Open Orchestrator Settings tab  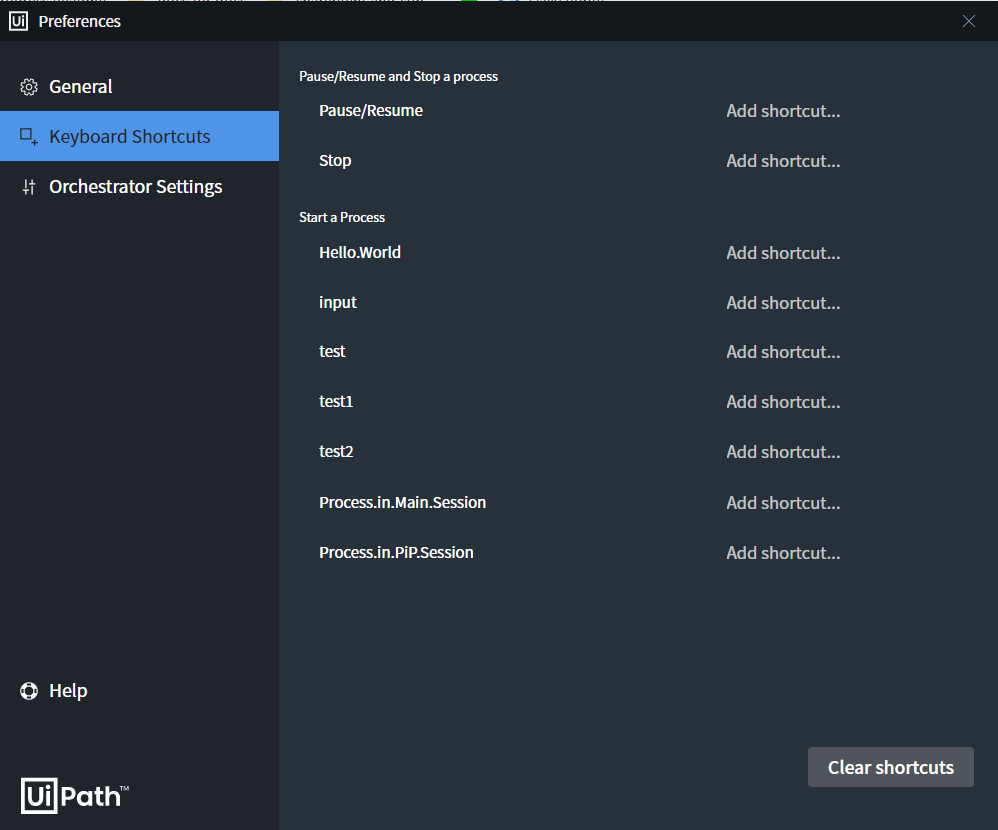[x=139, y=186]
